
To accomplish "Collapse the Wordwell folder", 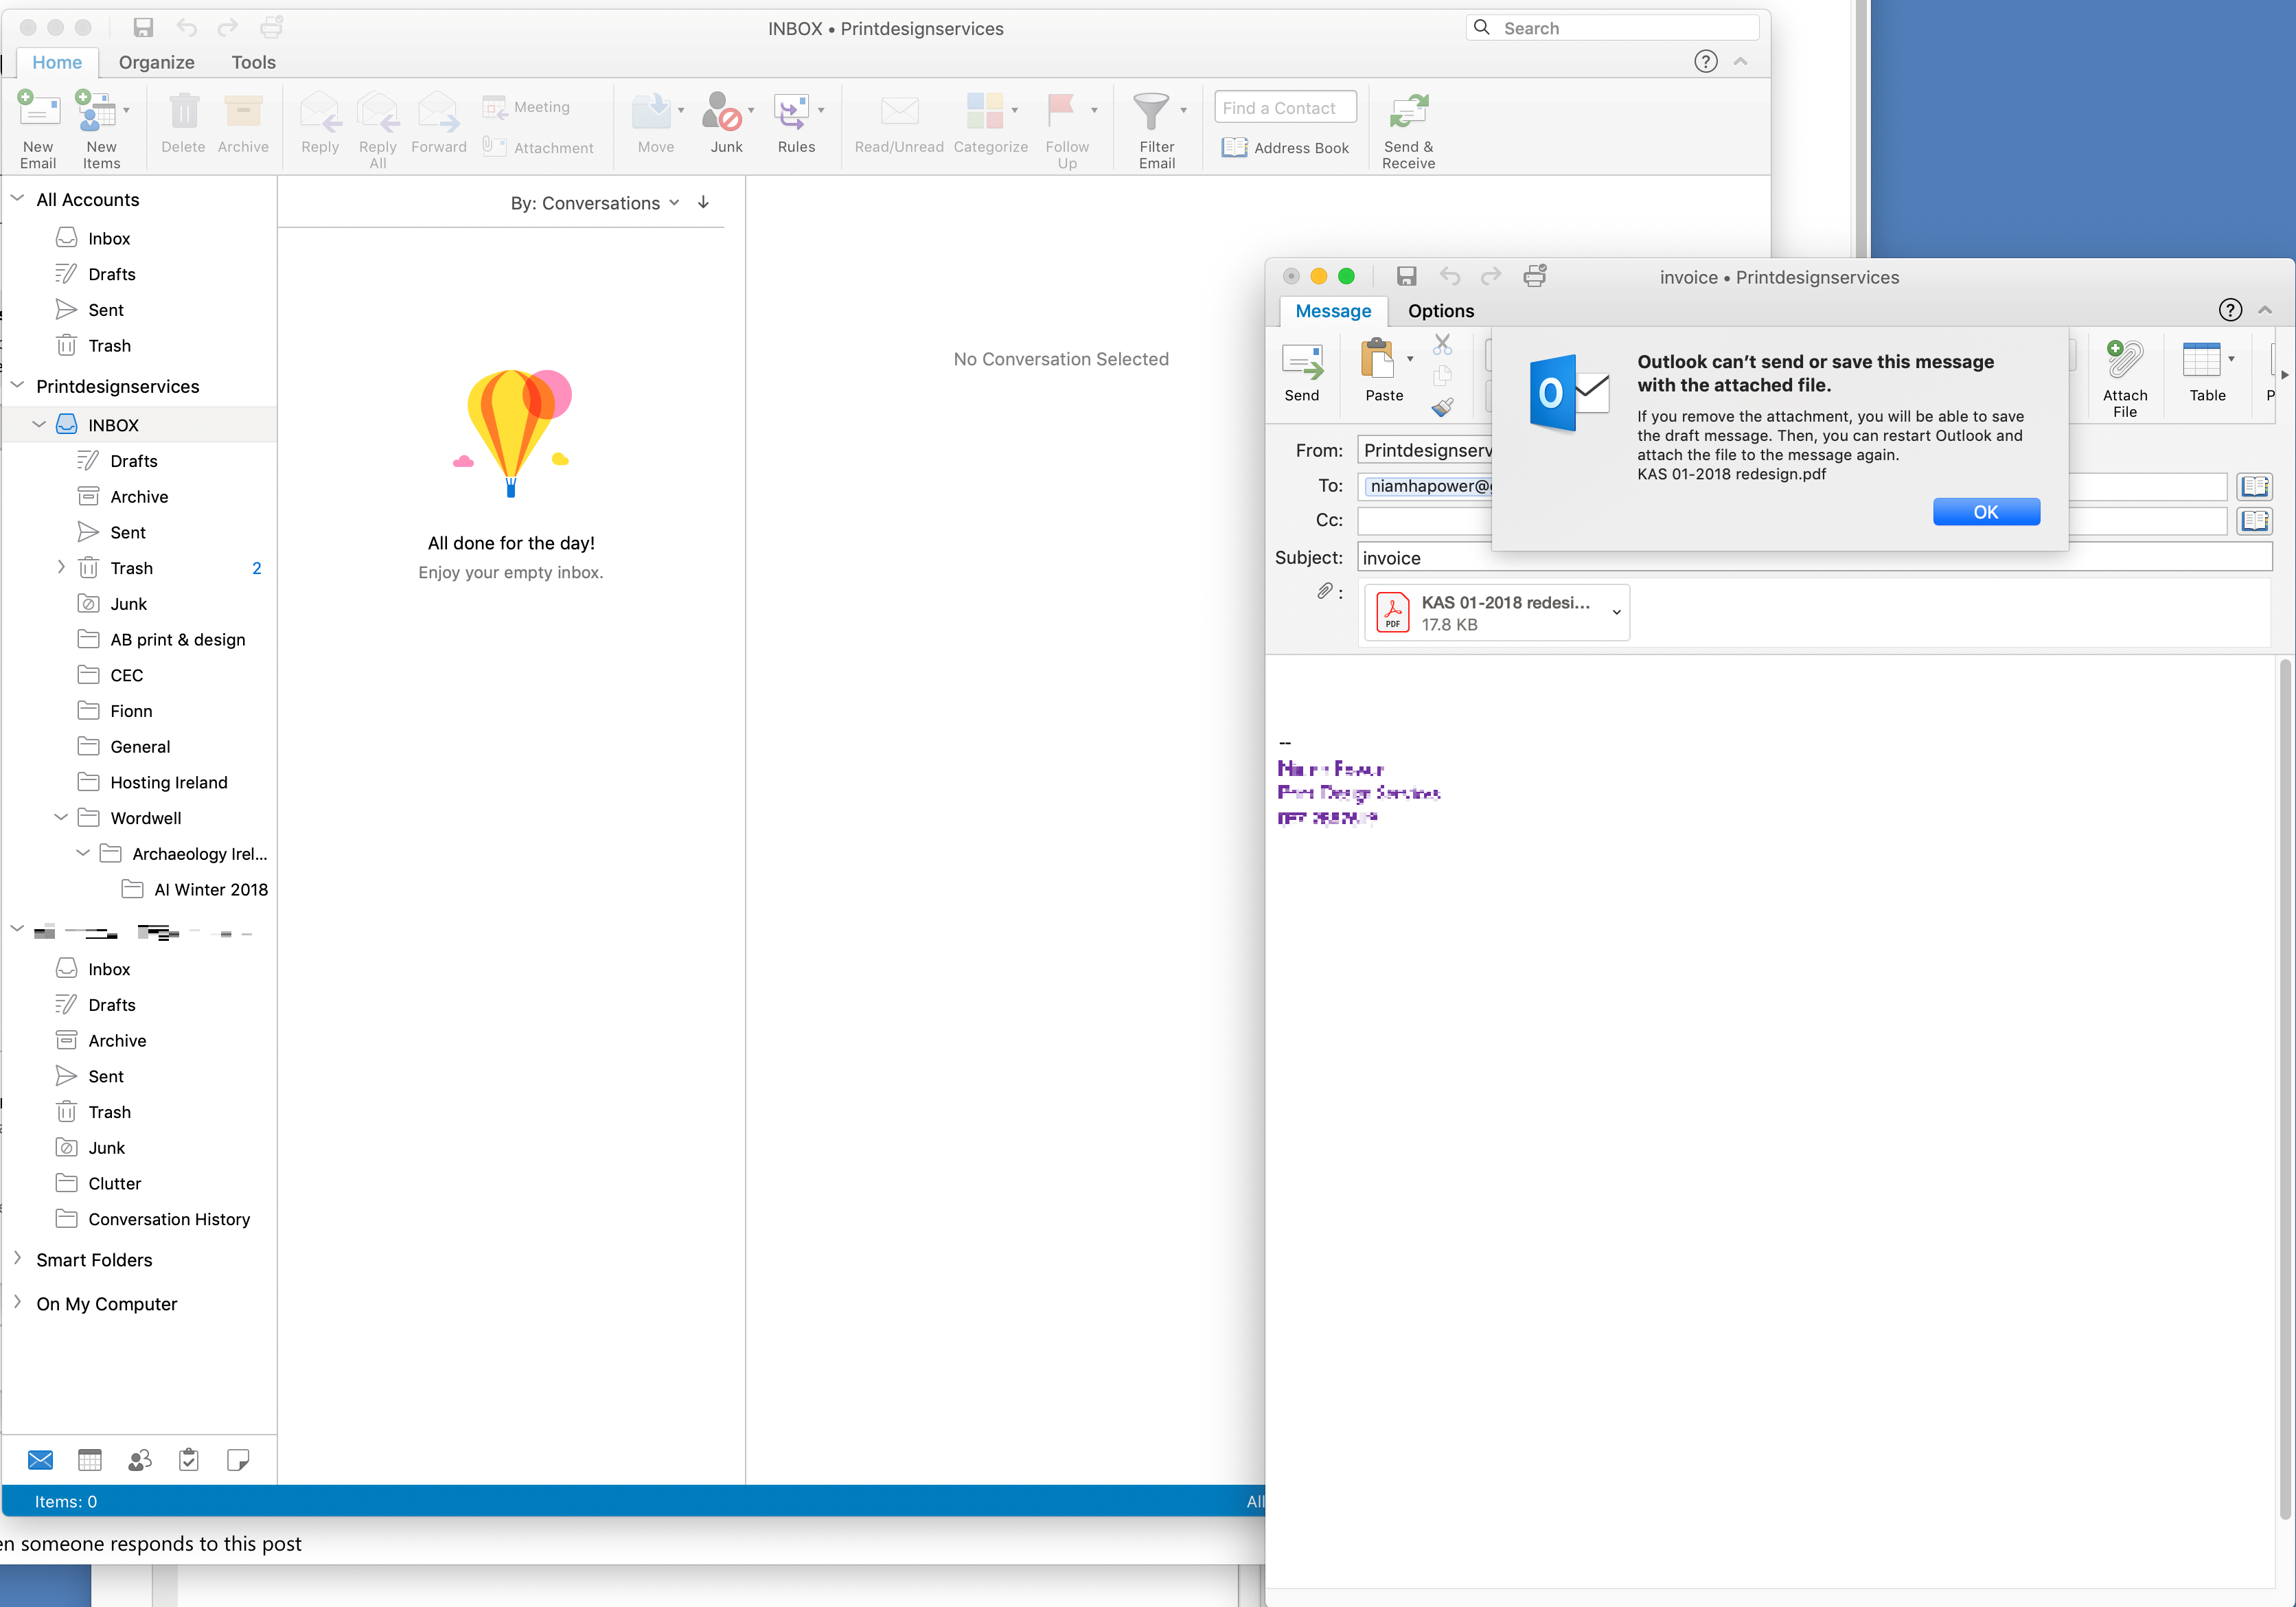I will coord(61,817).
